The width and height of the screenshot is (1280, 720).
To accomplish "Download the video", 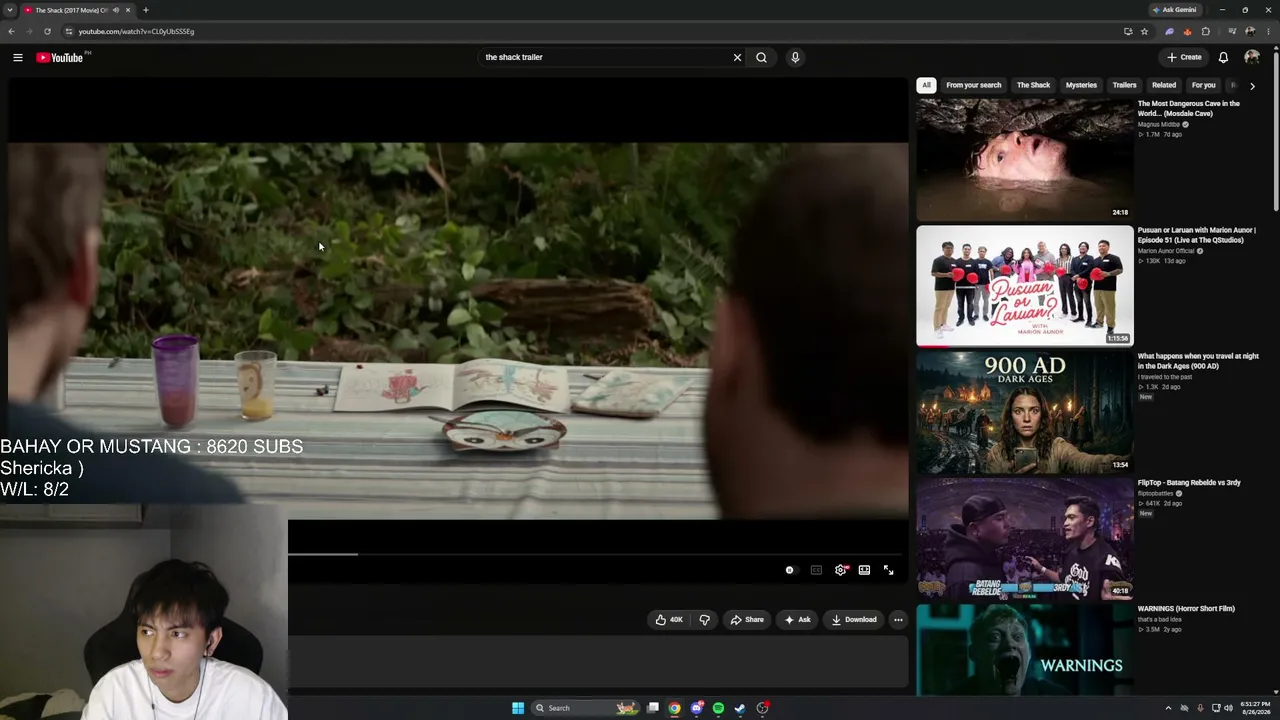I will tap(853, 620).
